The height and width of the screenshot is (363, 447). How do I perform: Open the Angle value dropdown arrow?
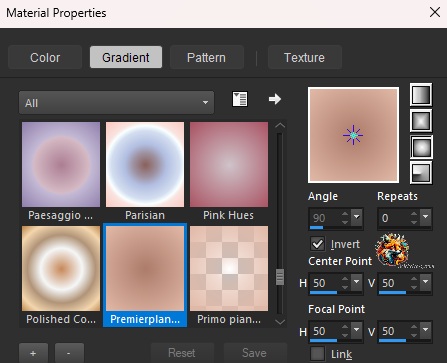(x=357, y=217)
